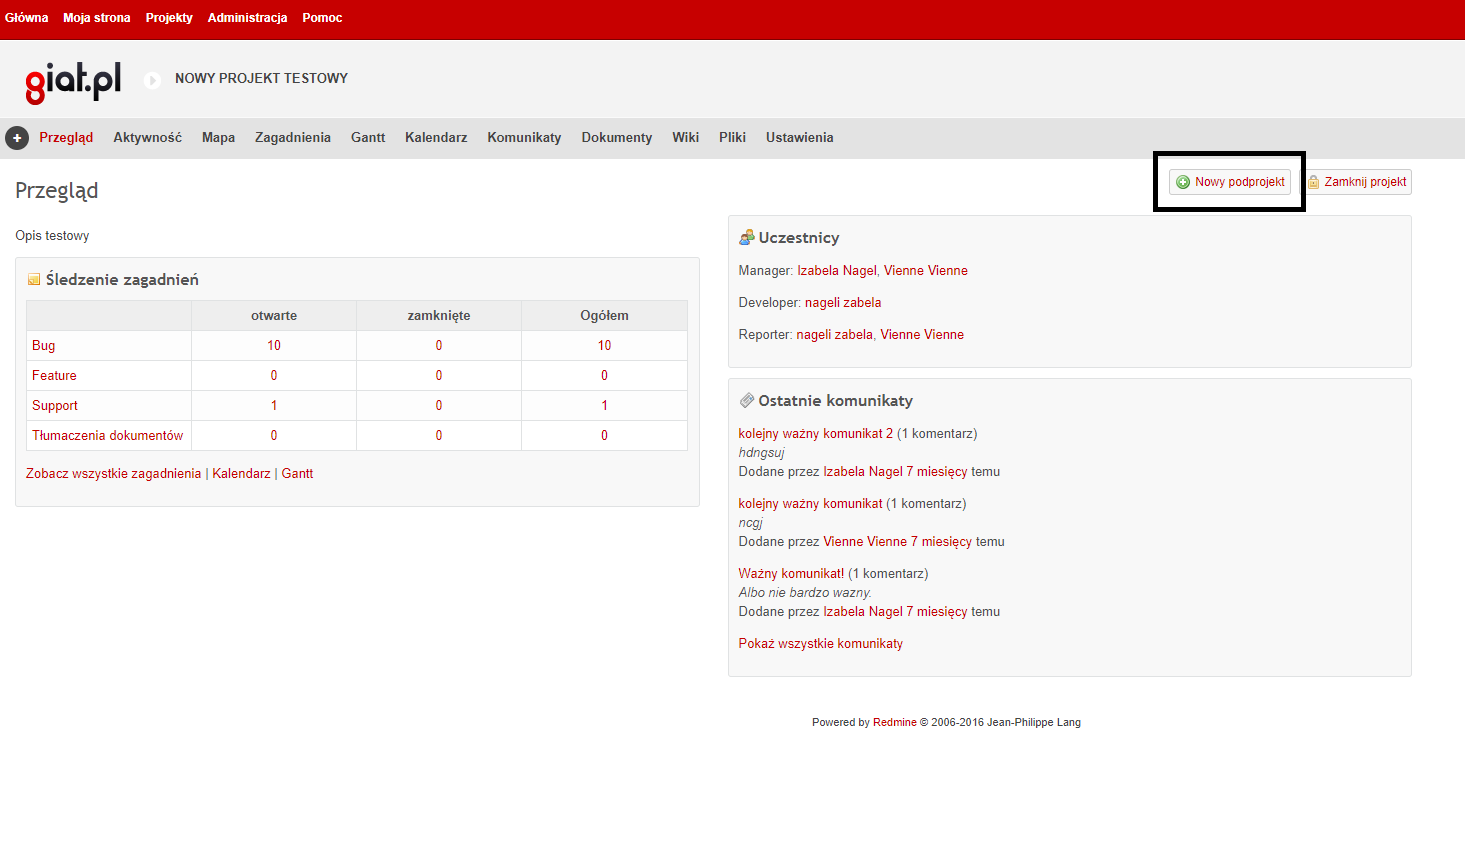This screenshot has height=855, width=1465.
Task: Click Zobacz wszystkie zagadnienia
Action: click(x=114, y=474)
